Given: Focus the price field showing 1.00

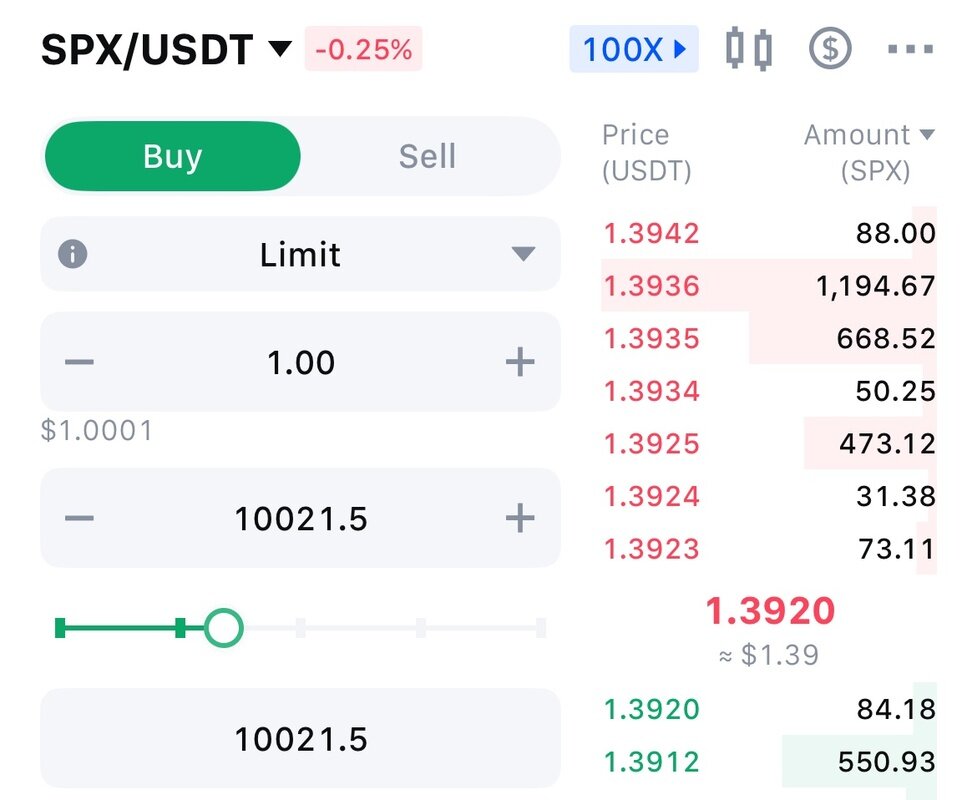Looking at the screenshot, I should pos(300,362).
